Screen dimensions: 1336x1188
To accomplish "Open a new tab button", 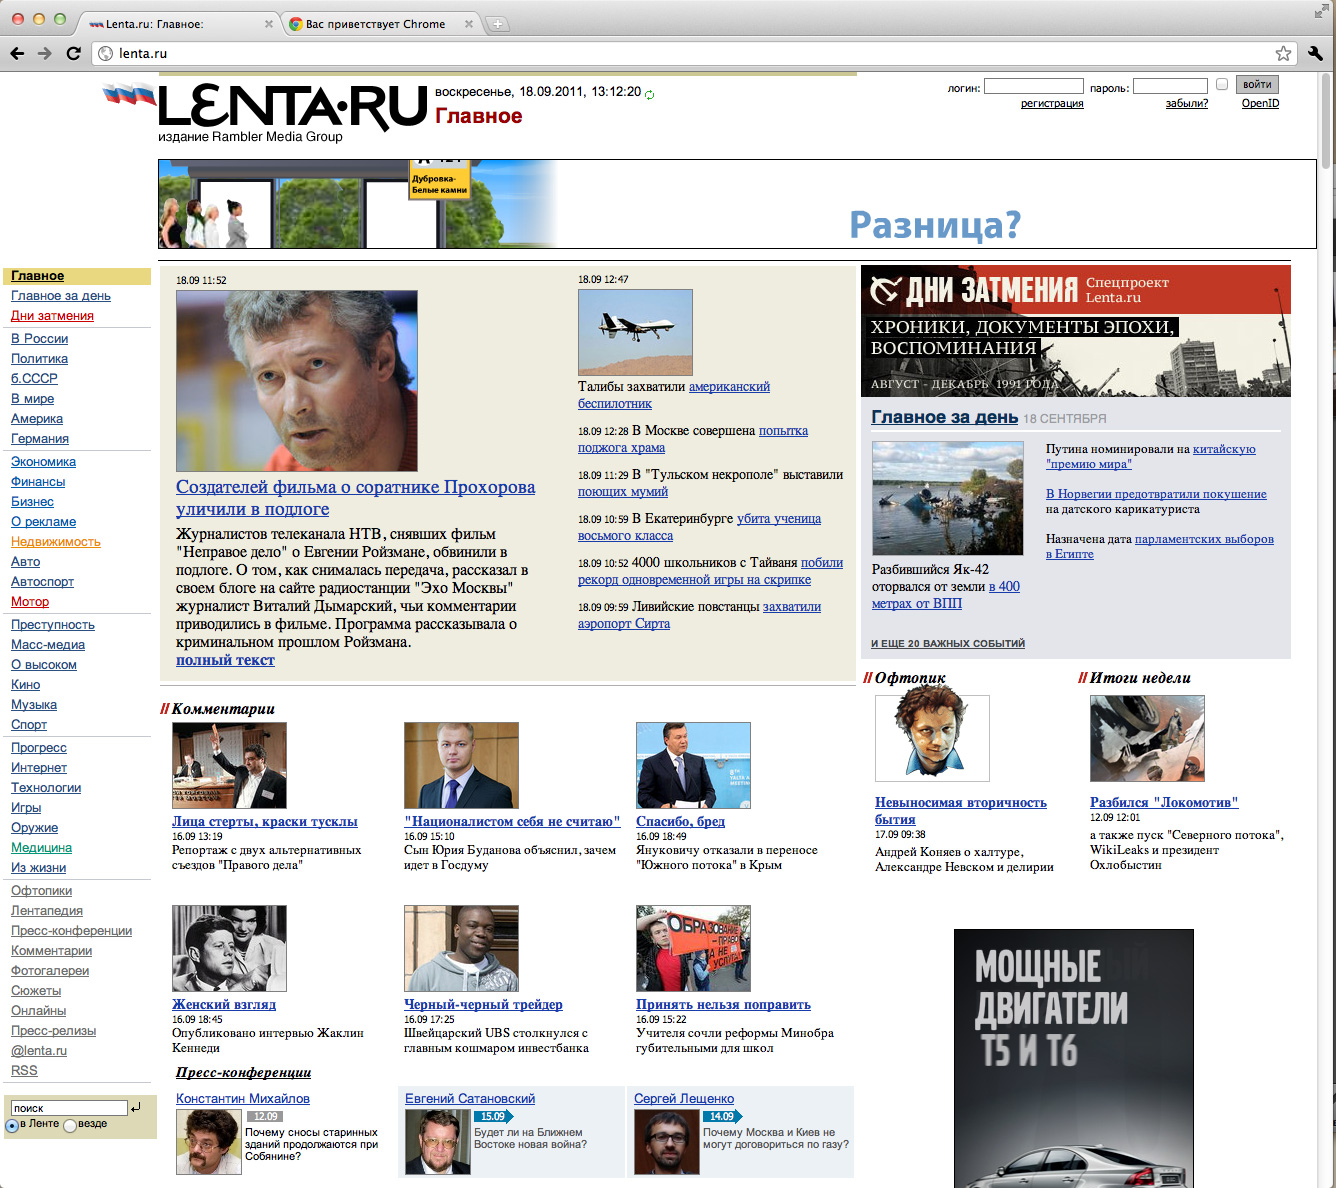I will coord(497,24).
